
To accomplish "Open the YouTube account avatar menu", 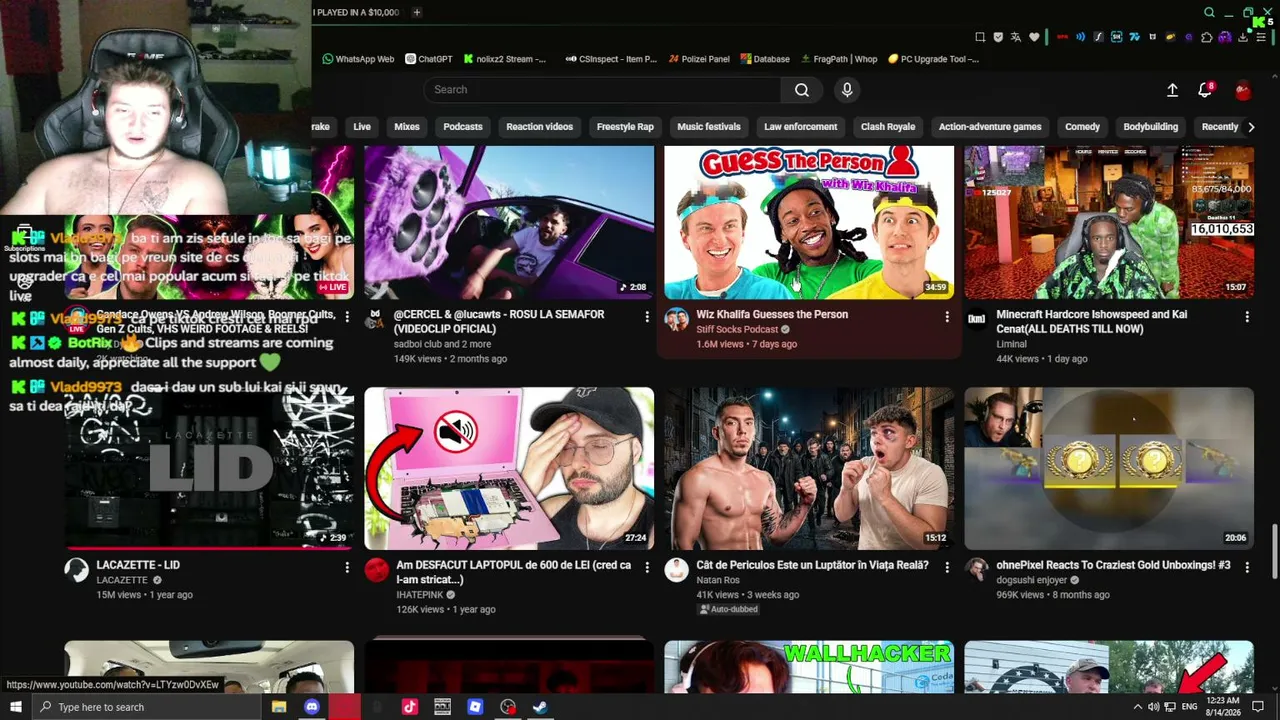I will pos(1243,90).
